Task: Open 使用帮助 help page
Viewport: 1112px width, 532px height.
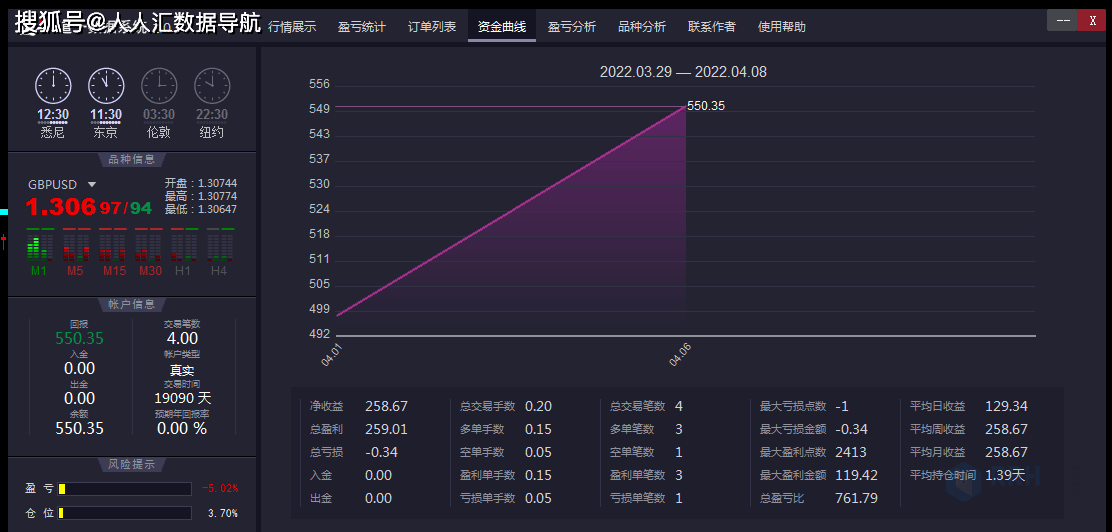Action: [x=782, y=27]
